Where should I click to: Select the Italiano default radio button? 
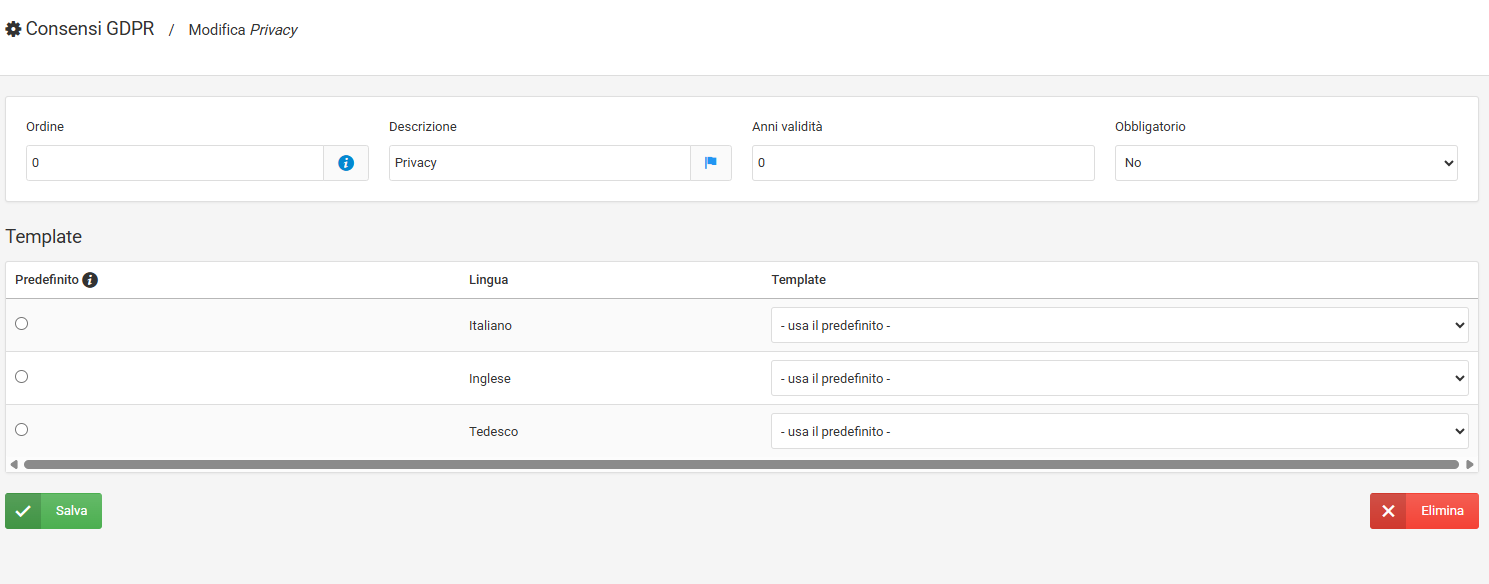point(22,323)
